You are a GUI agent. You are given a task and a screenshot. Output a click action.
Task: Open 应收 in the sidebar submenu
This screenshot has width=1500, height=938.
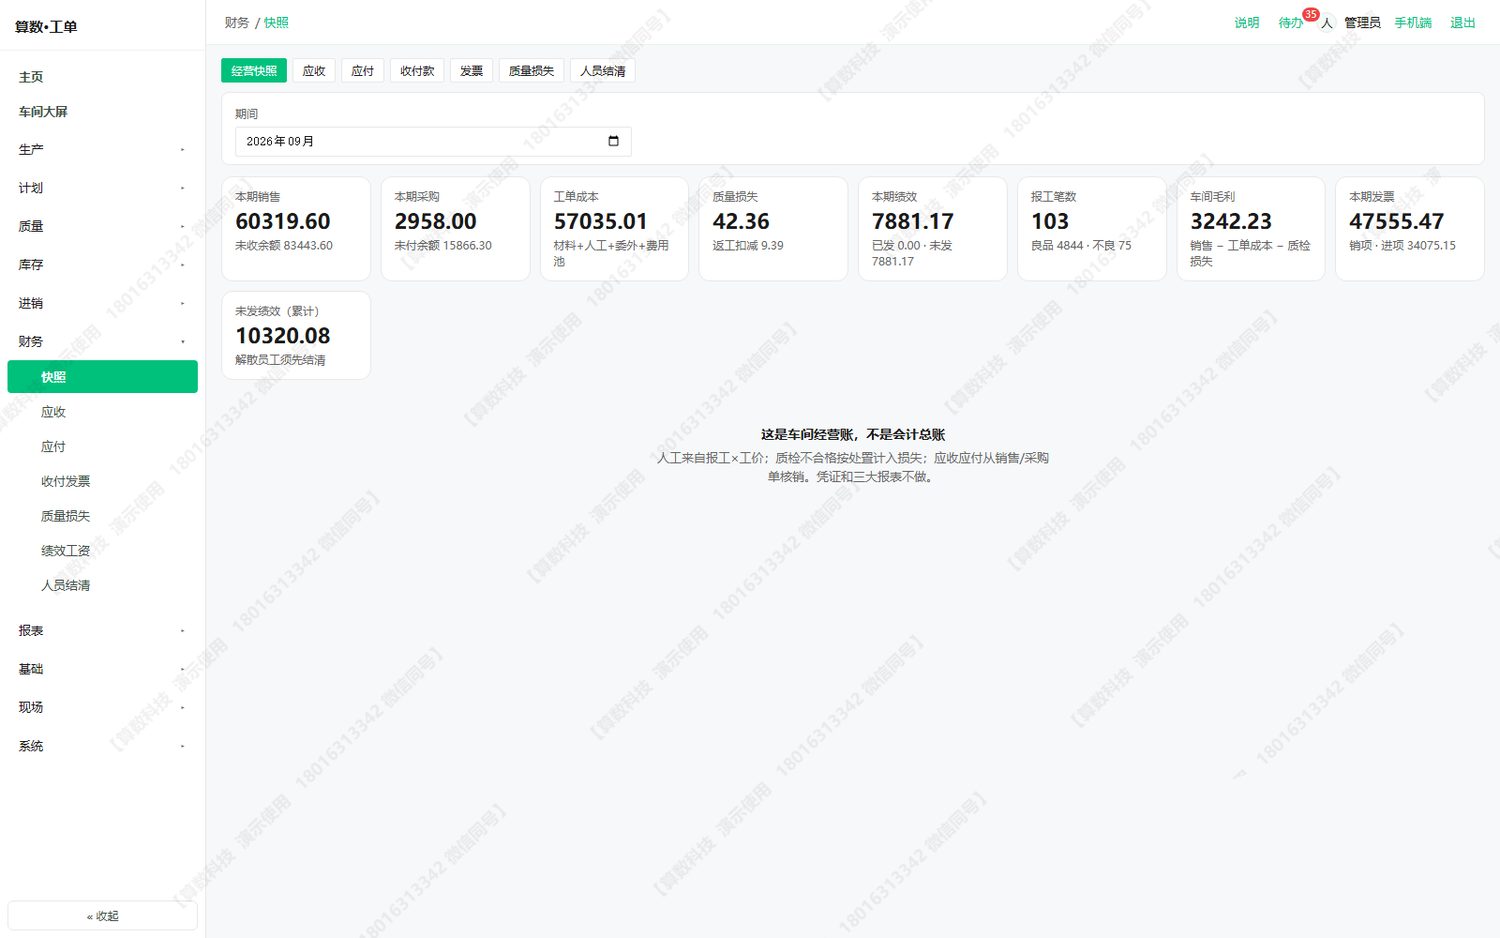102,412
